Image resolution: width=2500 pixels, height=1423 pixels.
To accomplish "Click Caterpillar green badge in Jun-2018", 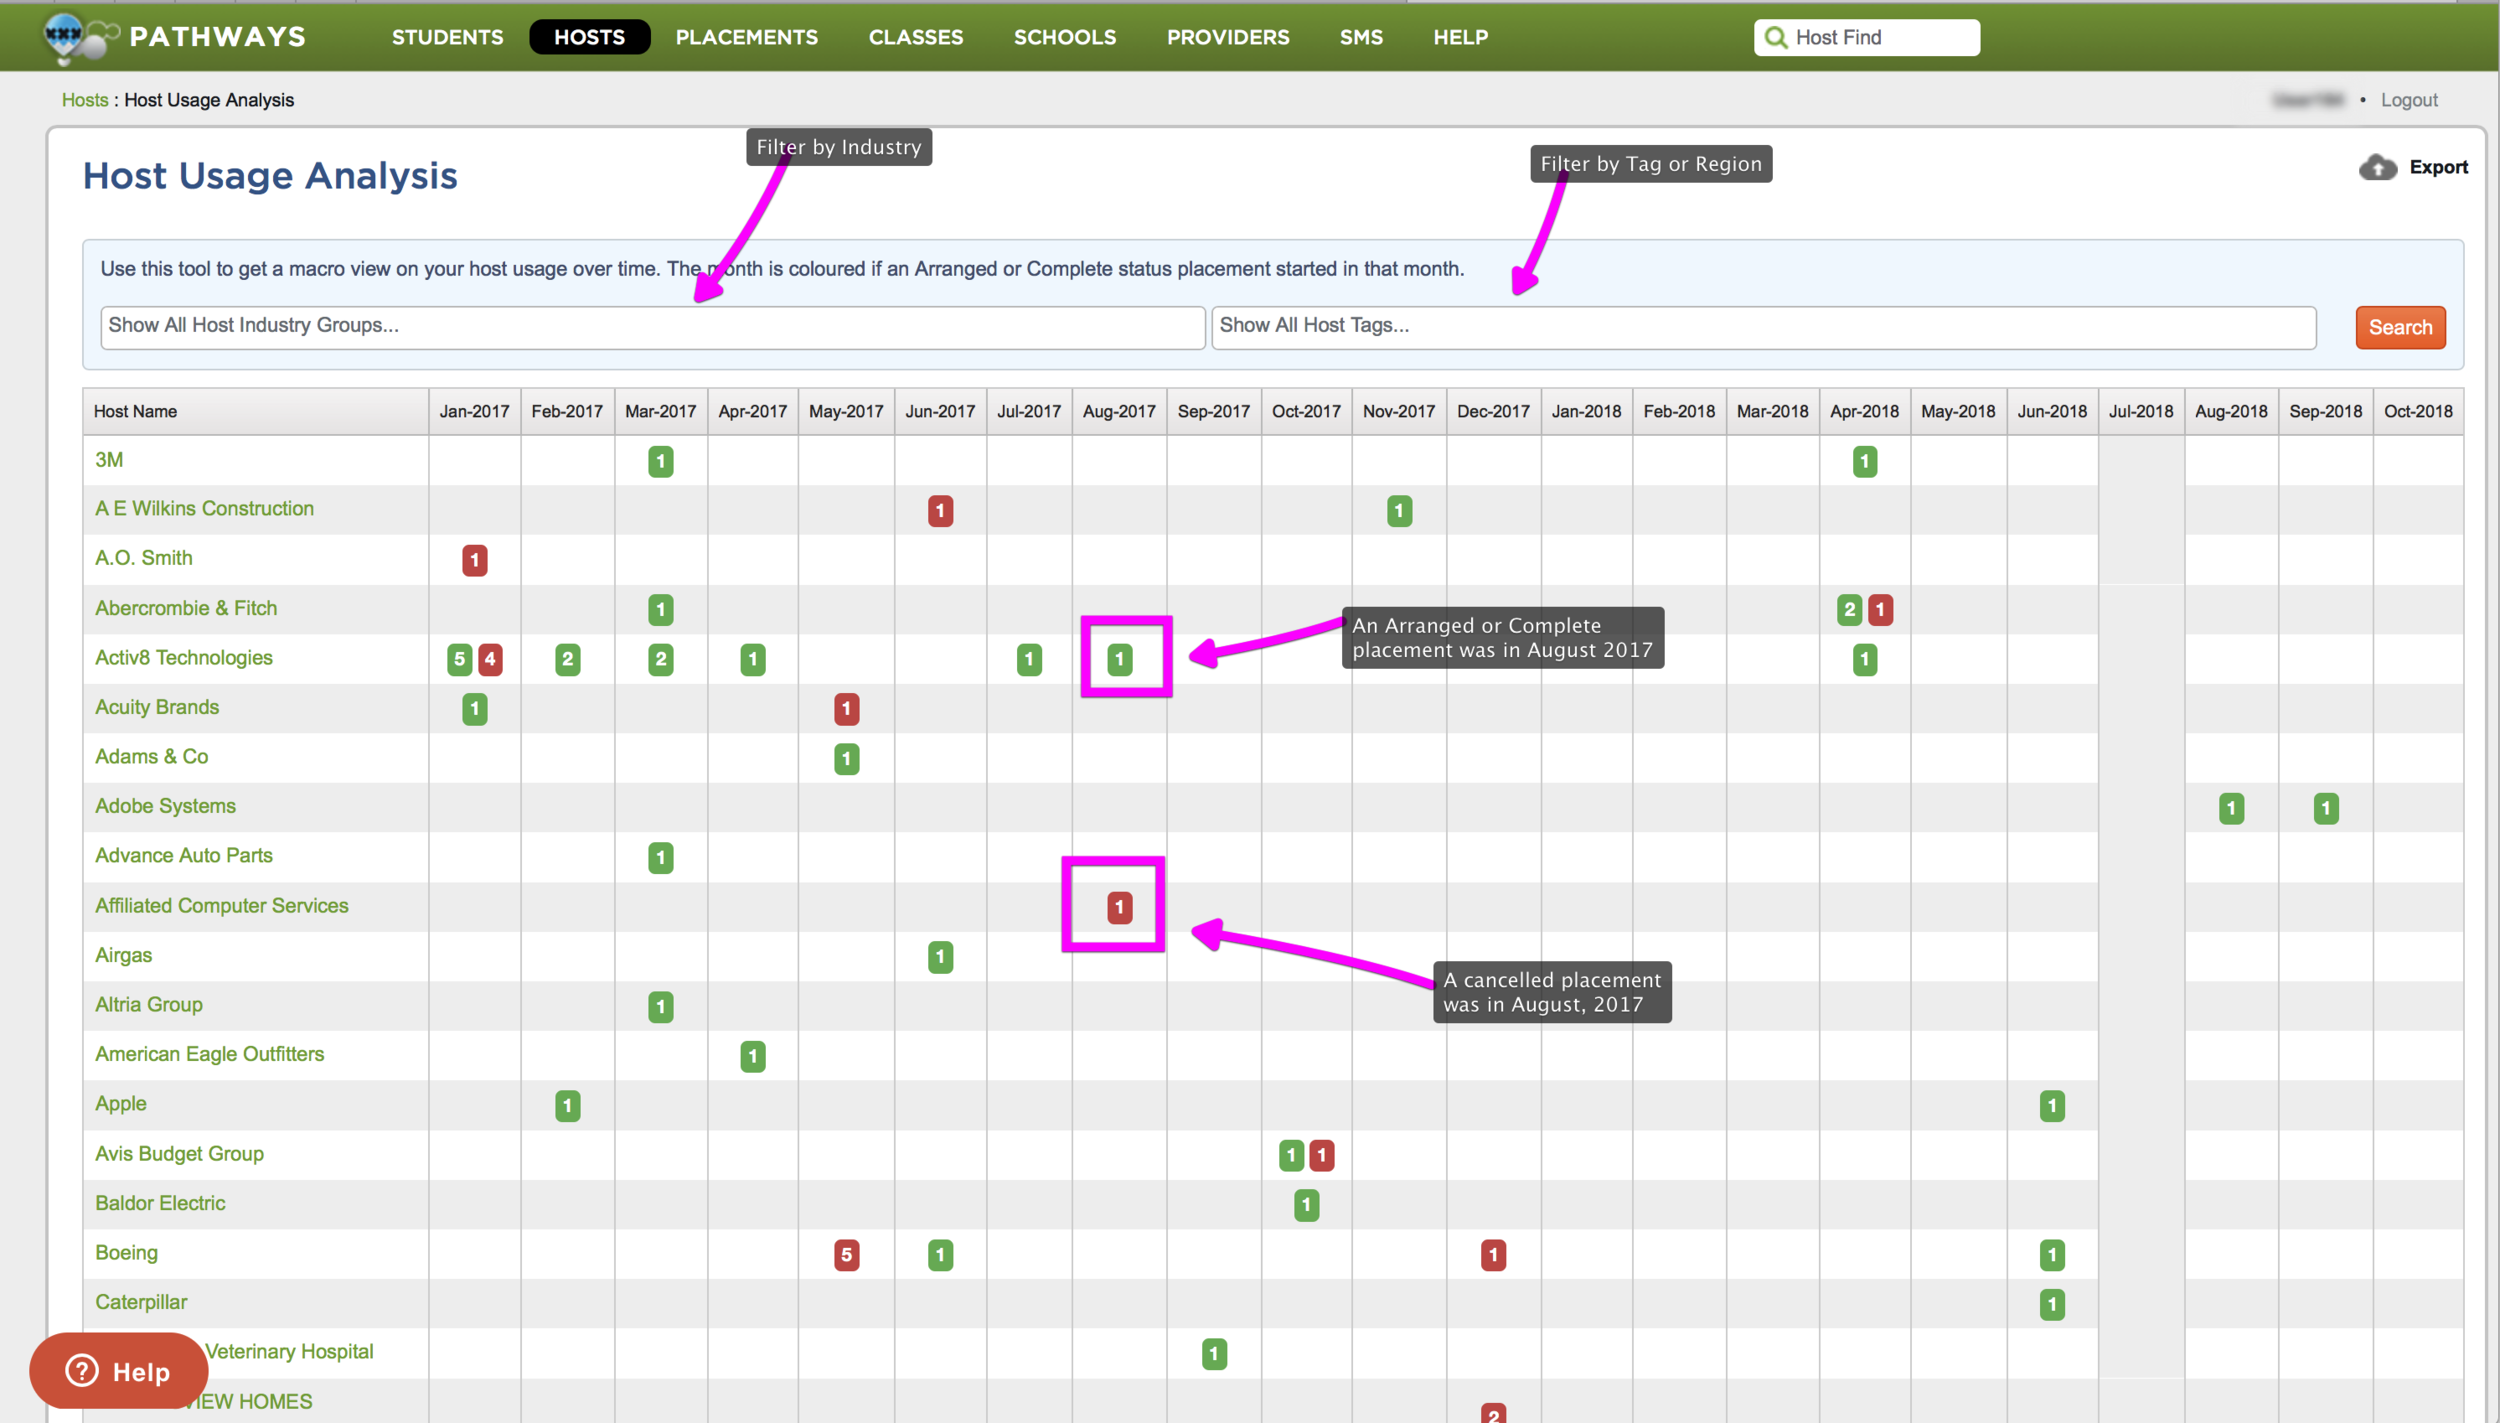I will click(2052, 1304).
